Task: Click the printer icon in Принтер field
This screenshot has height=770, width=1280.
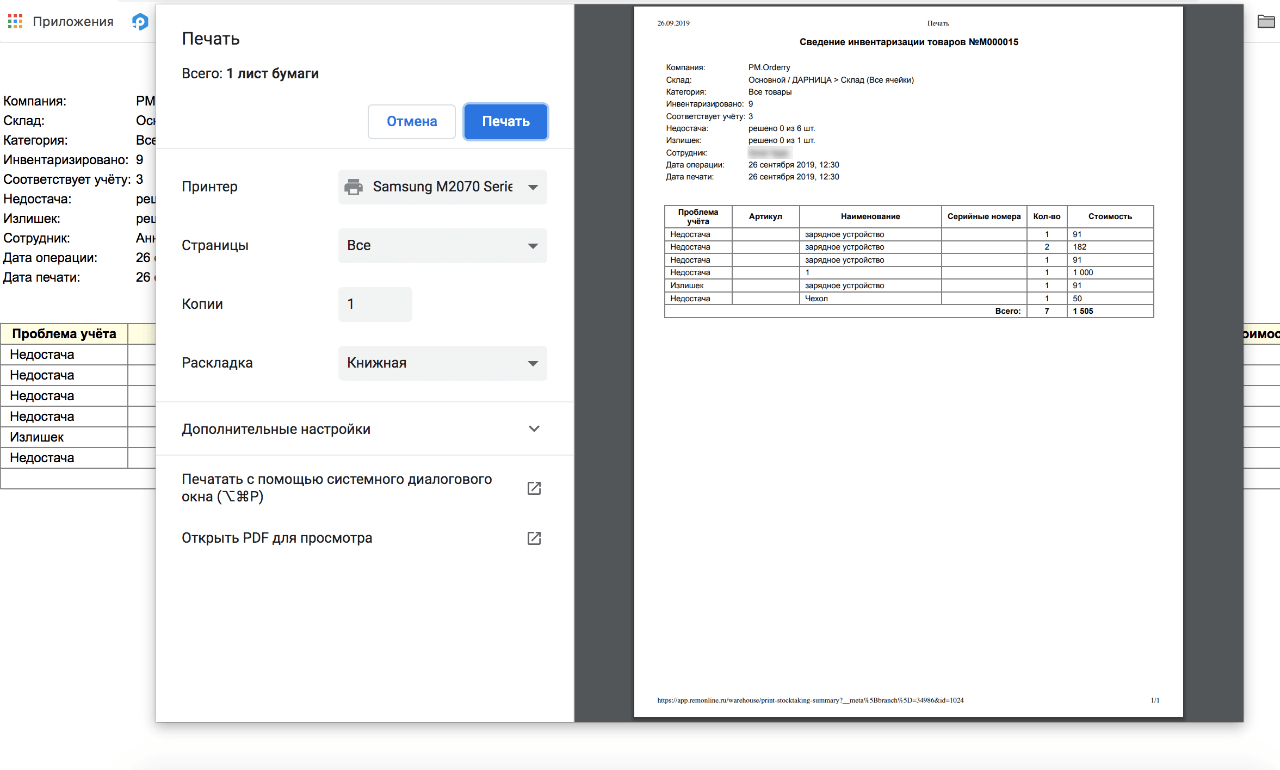Action: [353, 187]
